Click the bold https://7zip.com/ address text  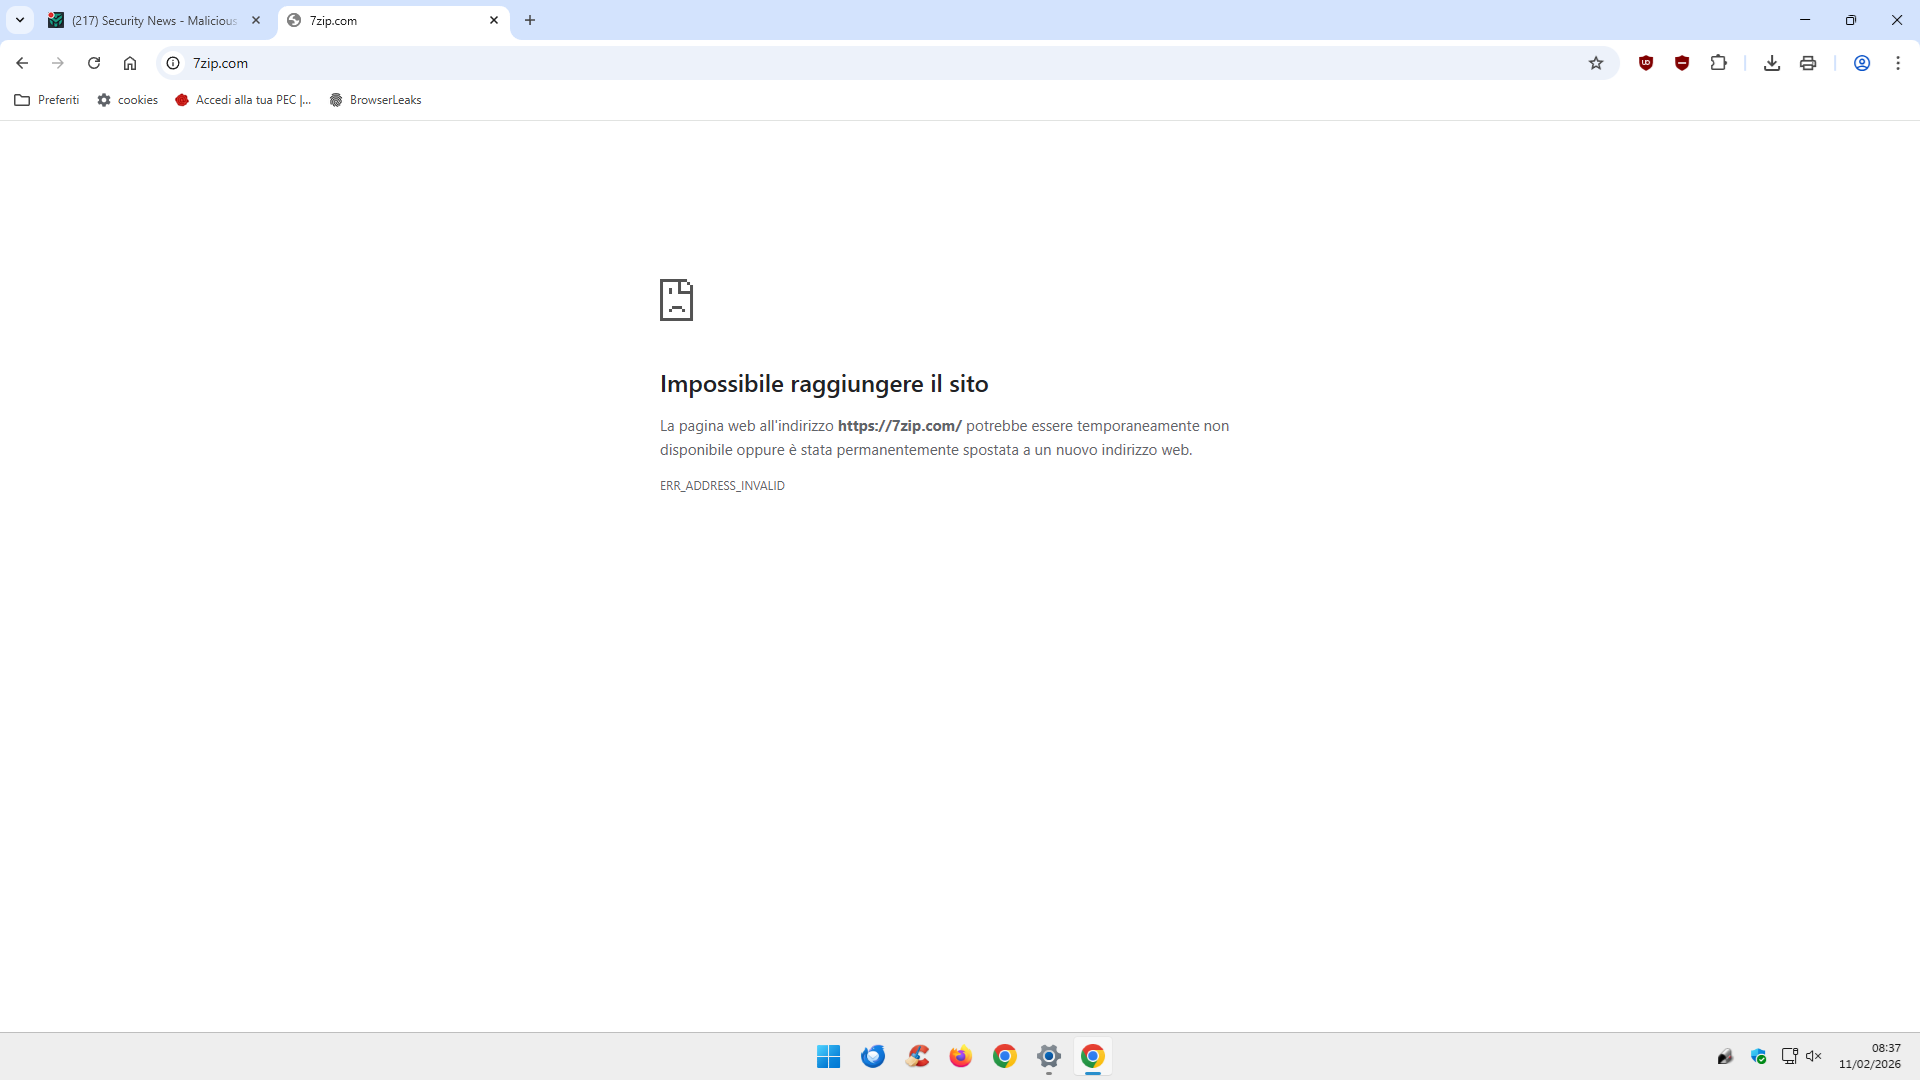coord(899,426)
